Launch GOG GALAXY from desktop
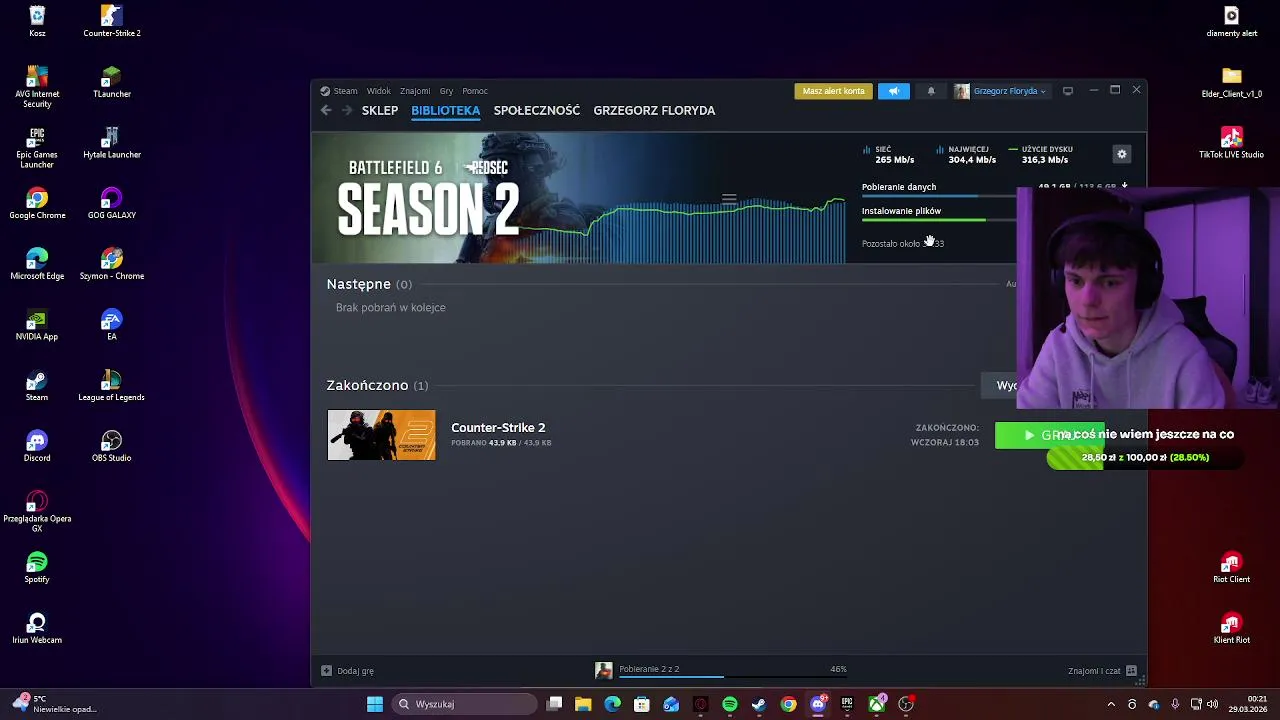This screenshot has height=720, width=1280. (112, 203)
